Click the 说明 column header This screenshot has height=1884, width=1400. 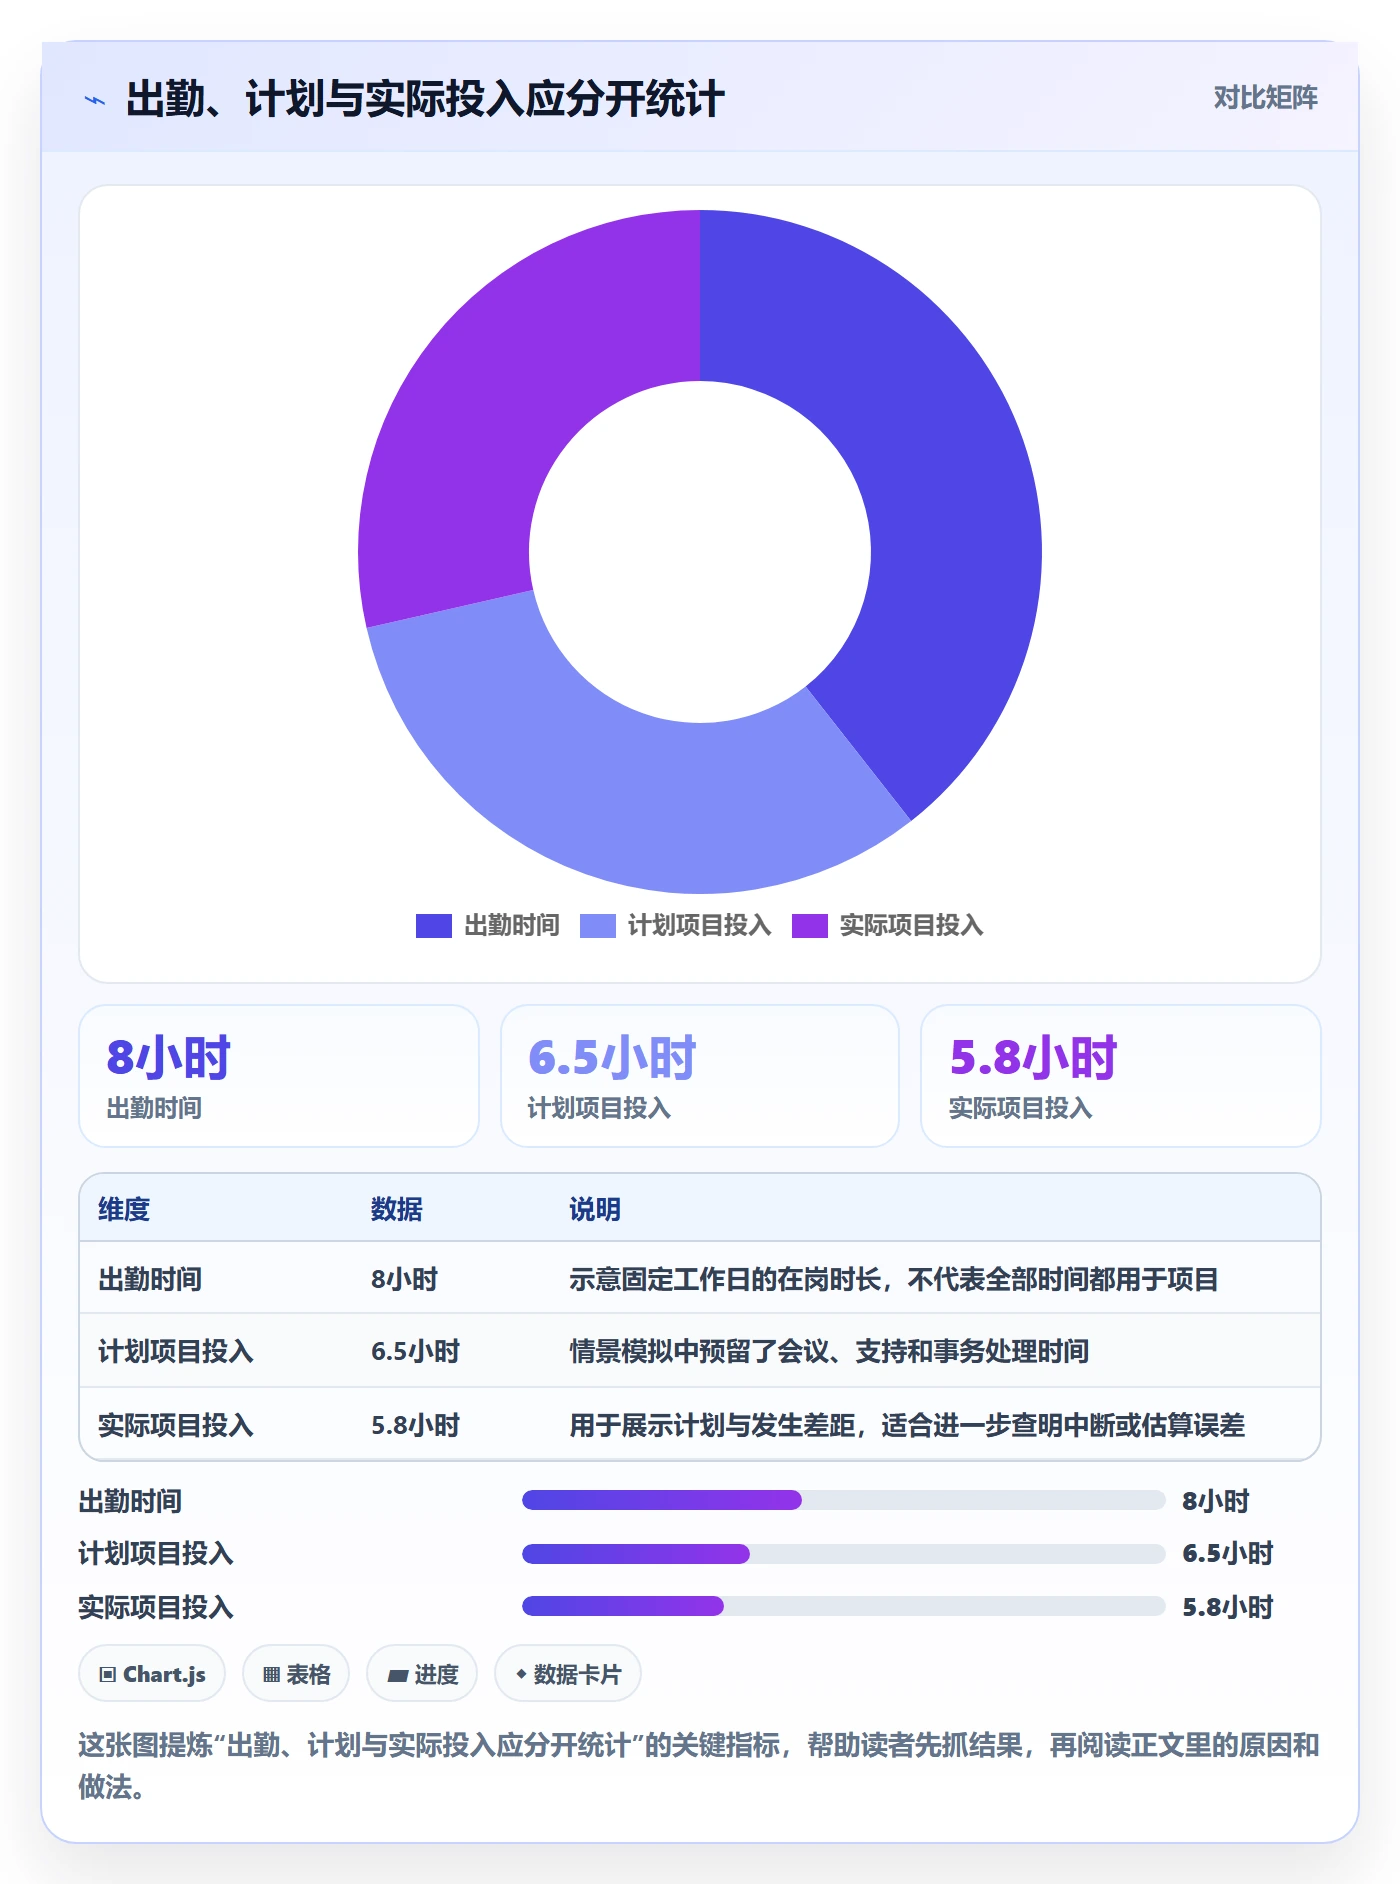tap(595, 1209)
